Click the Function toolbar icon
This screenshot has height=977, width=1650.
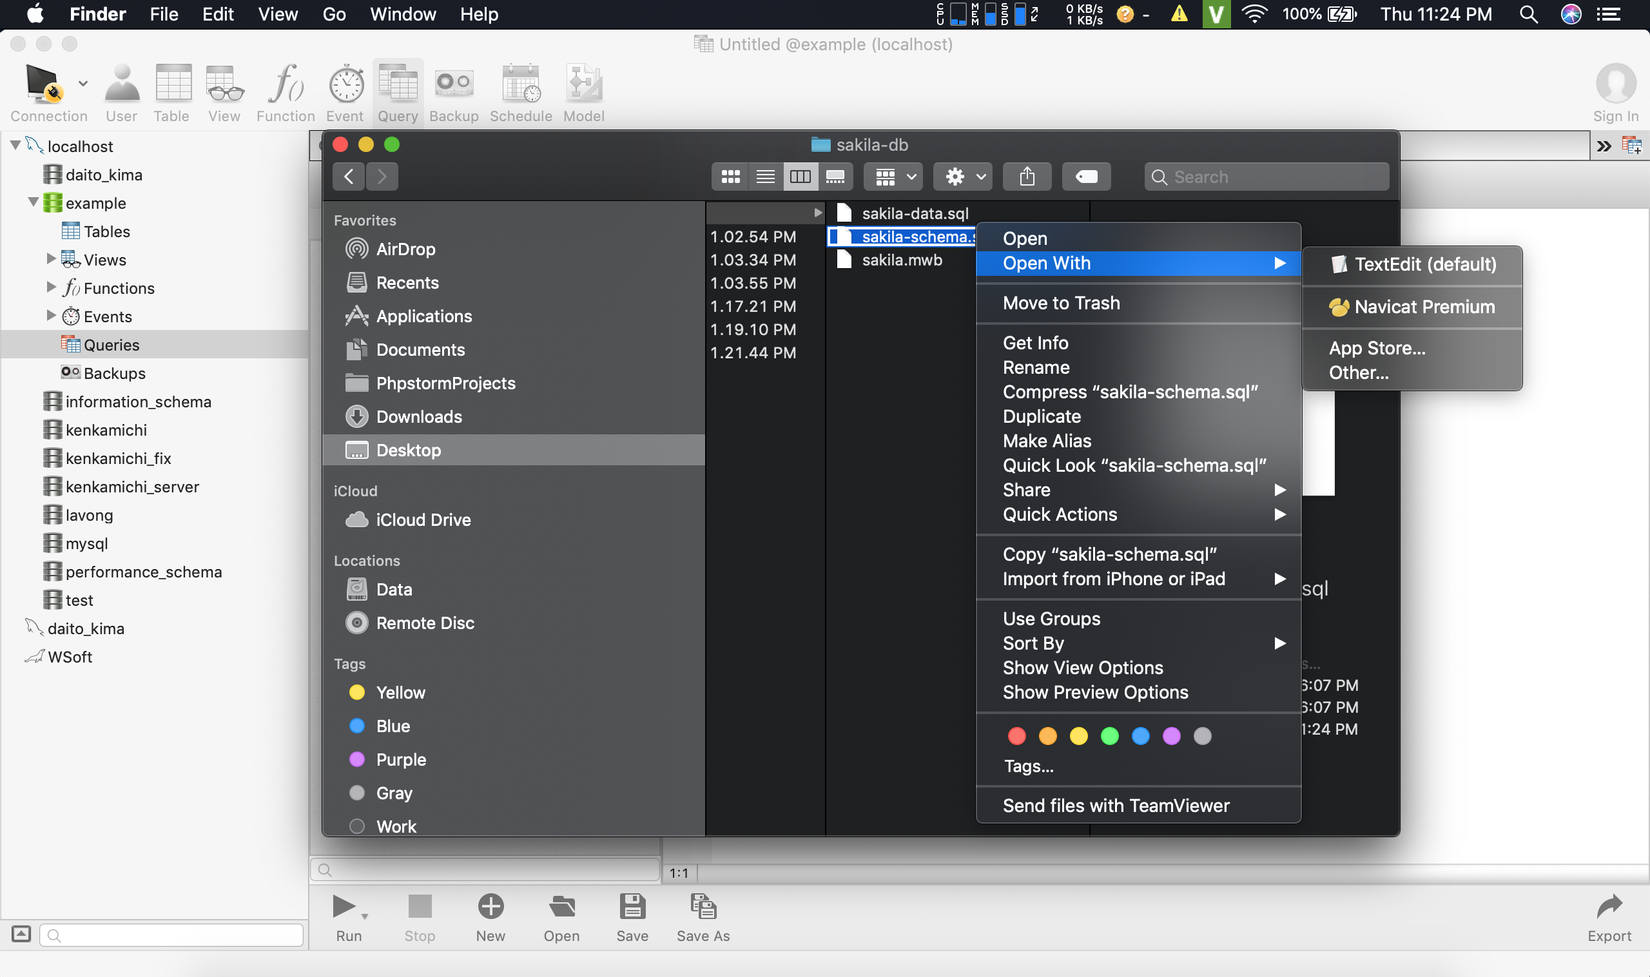tap(285, 86)
